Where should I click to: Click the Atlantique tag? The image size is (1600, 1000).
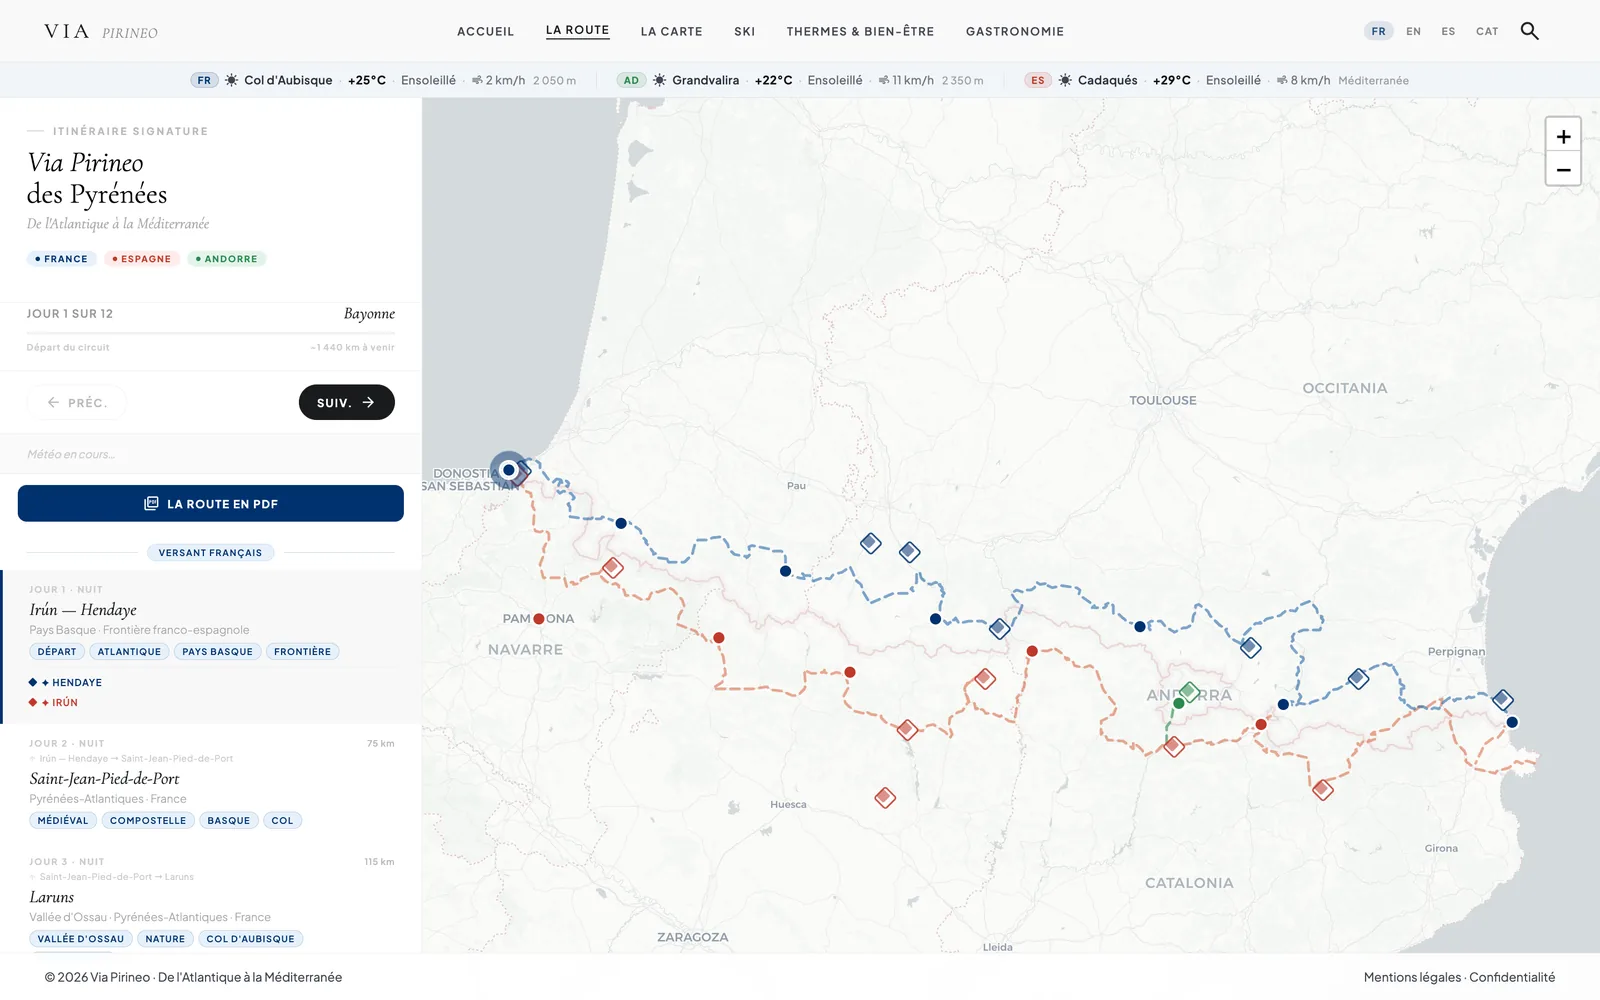point(129,651)
